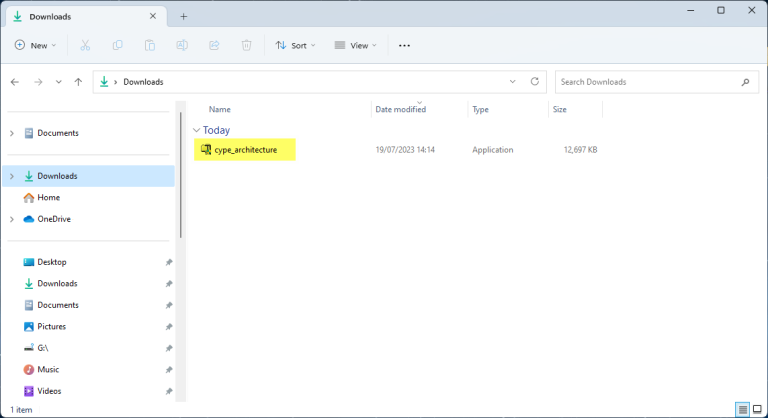Go back with the left arrow
Viewport: 768px width, 418px height.
tap(15, 82)
